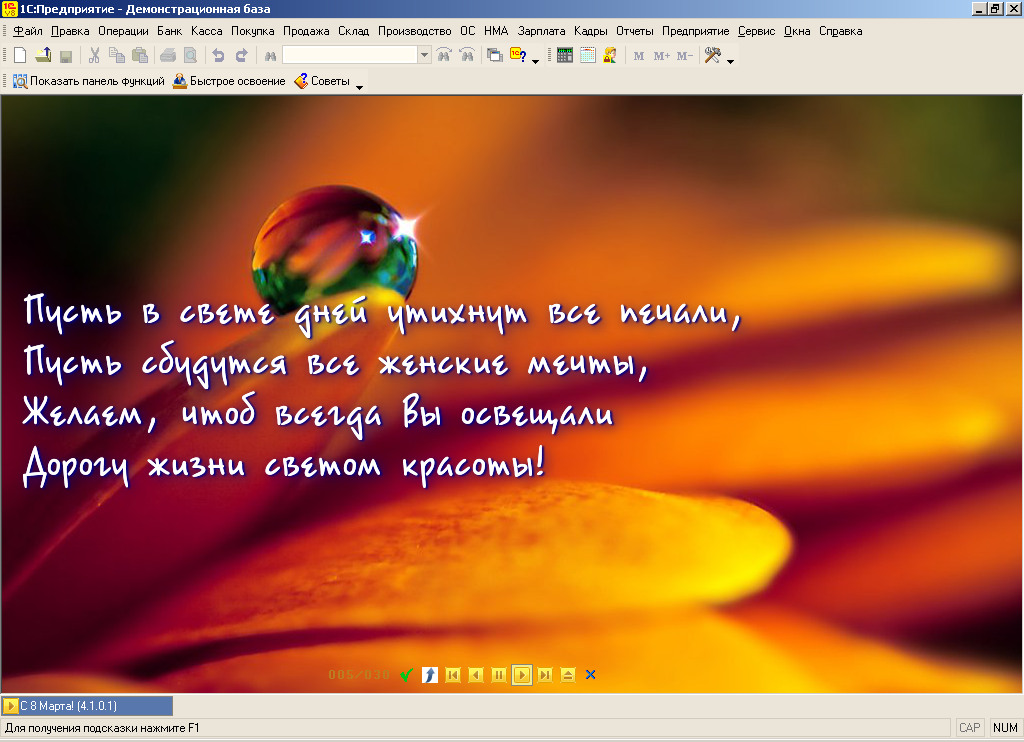This screenshot has width=1024, height=742.
Task: Click the windows list icon
Action: pos(495,56)
